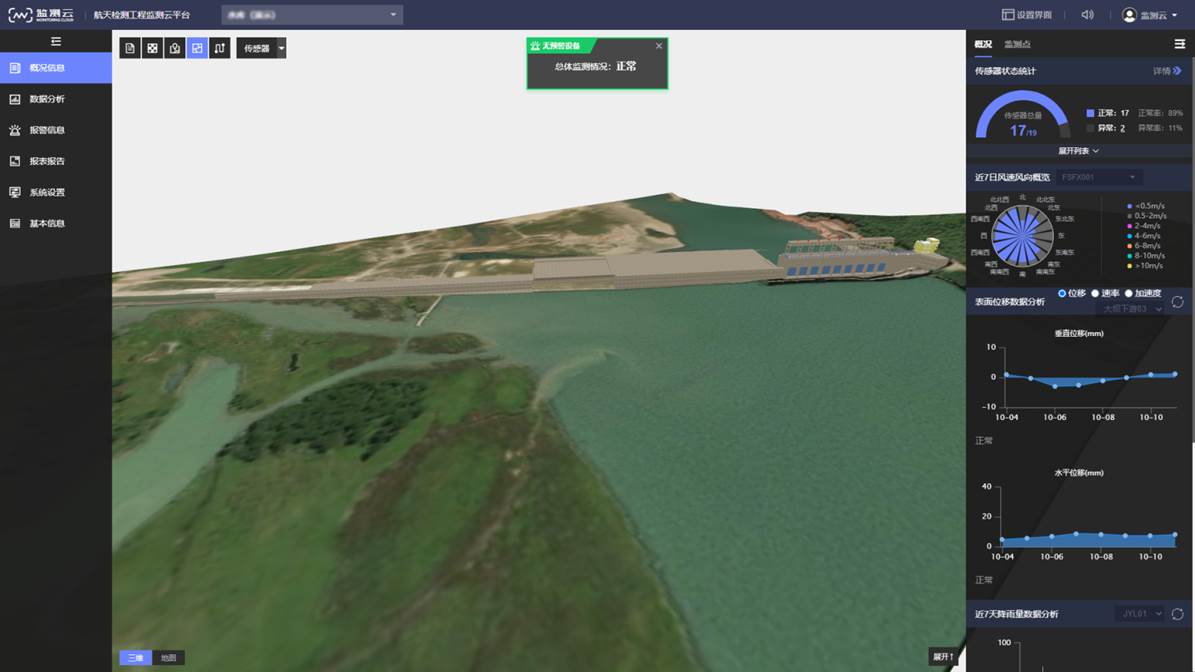Click the document icon in map toolbar
This screenshot has width=1195, height=672.
click(x=130, y=48)
